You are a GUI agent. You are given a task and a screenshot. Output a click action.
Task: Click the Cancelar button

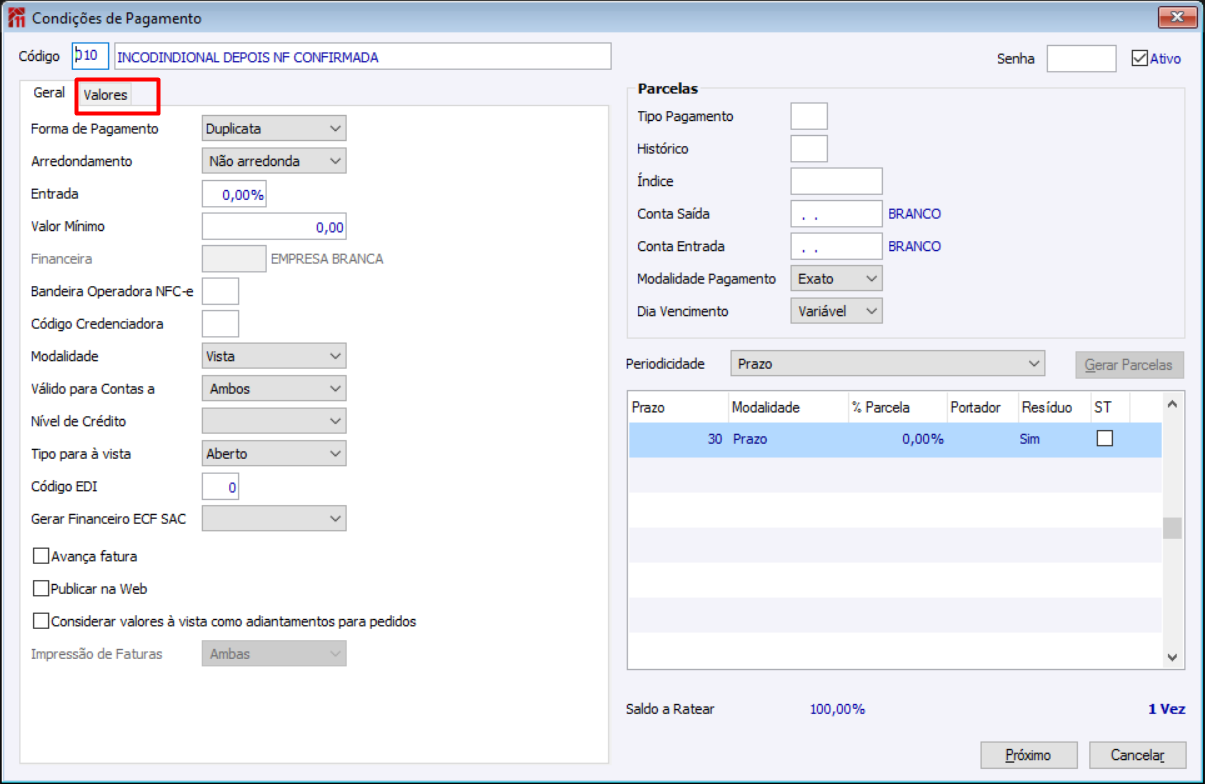tap(1137, 756)
